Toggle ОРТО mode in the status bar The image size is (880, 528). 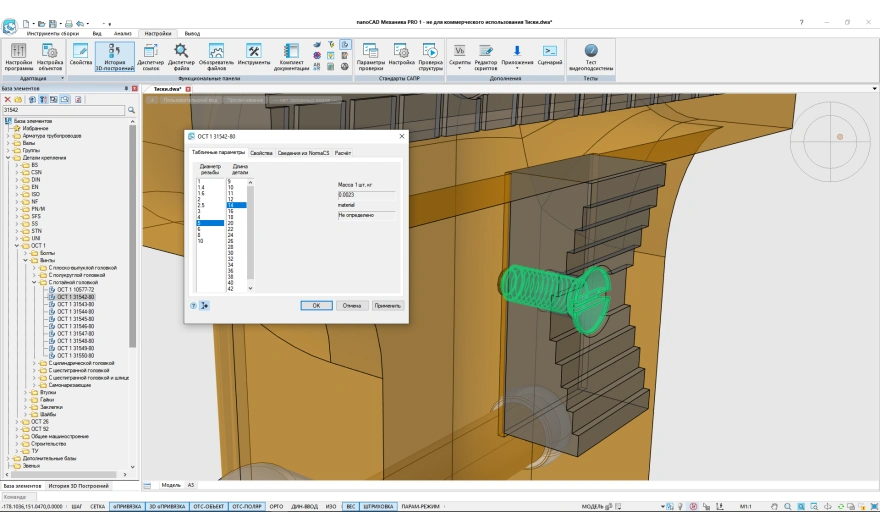pos(276,507)
